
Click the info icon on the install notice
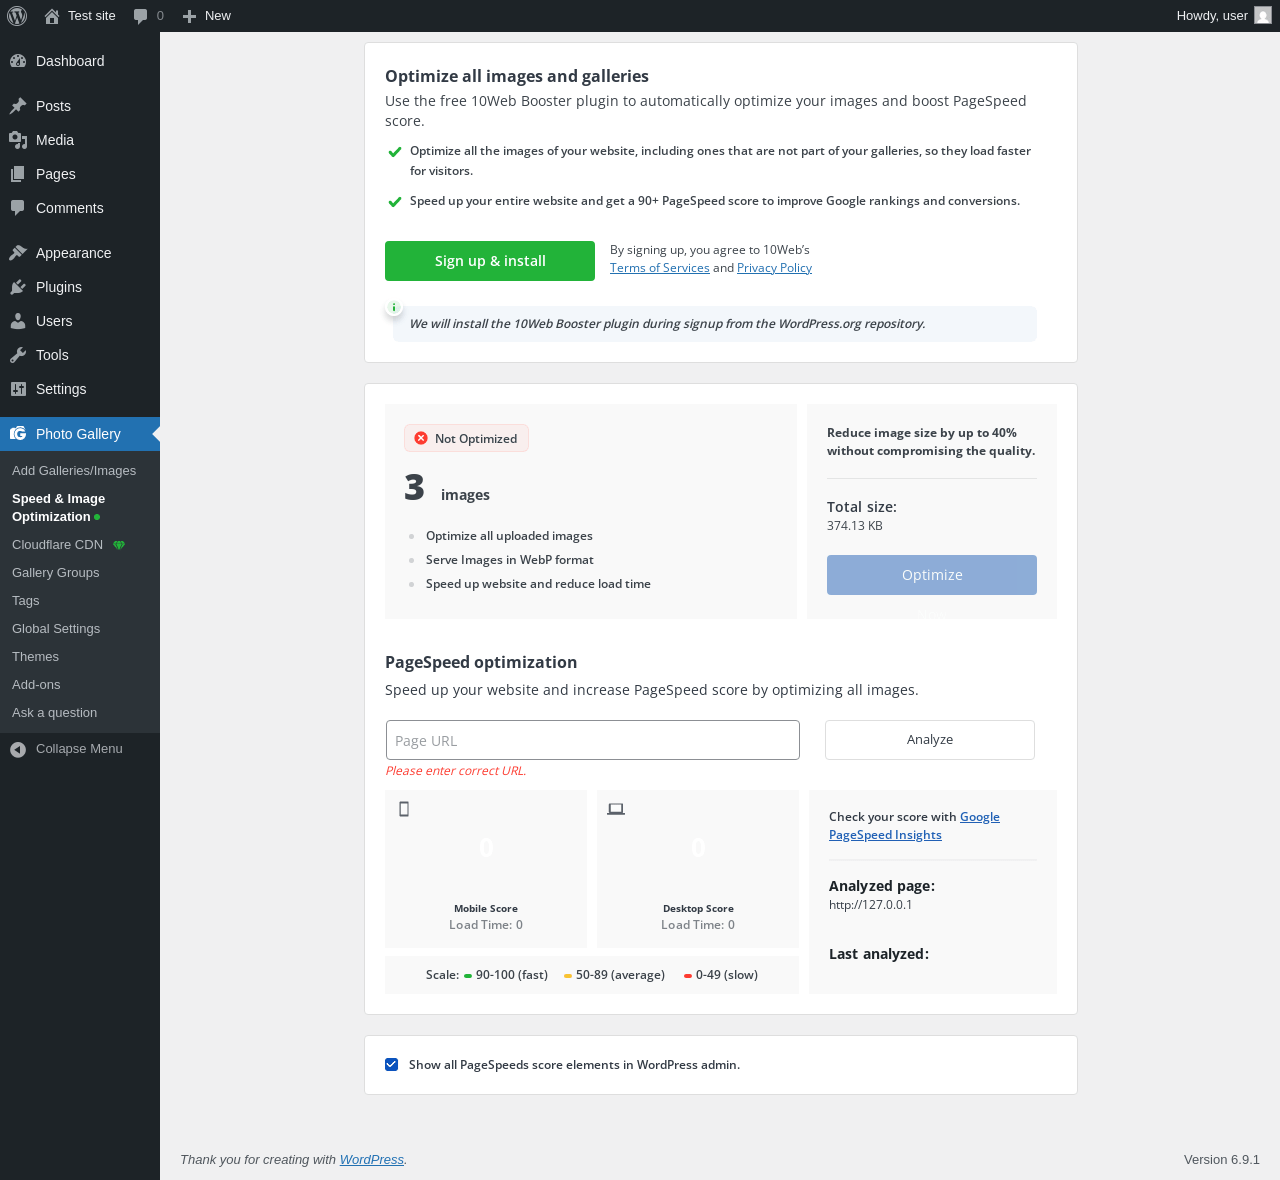tap(394, 308)
